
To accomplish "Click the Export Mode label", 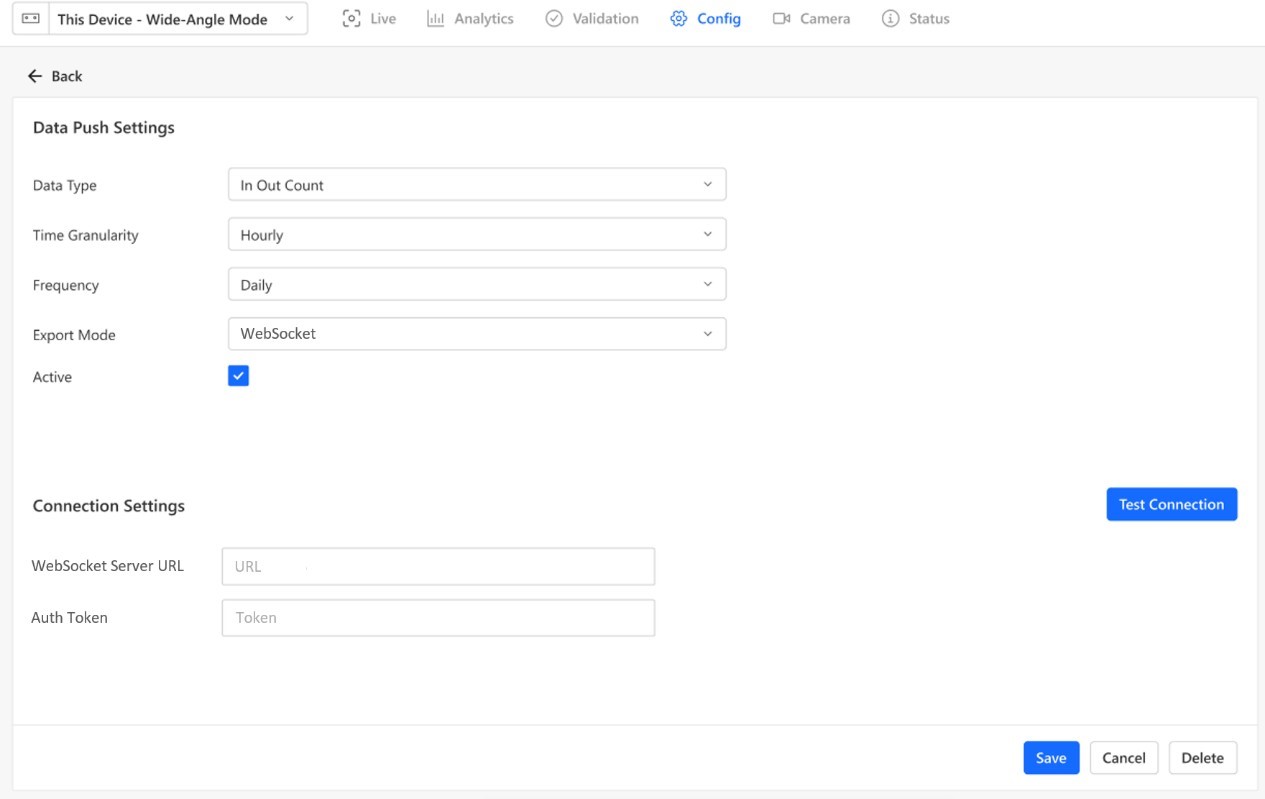I will click(74, 335).
